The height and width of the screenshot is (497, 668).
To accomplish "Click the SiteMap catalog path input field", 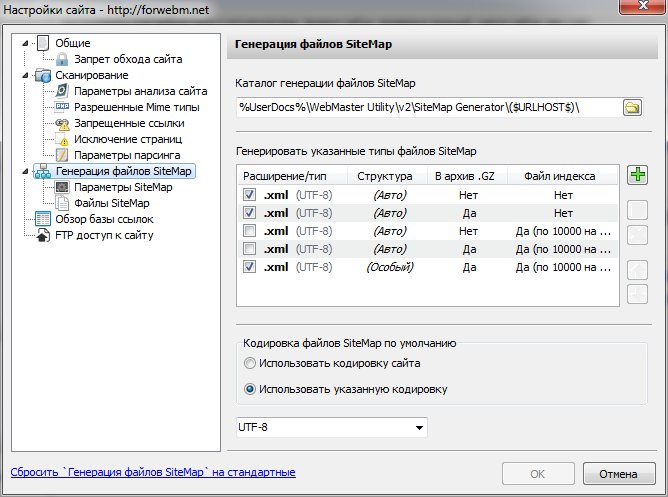I will [x=427, y=107].
